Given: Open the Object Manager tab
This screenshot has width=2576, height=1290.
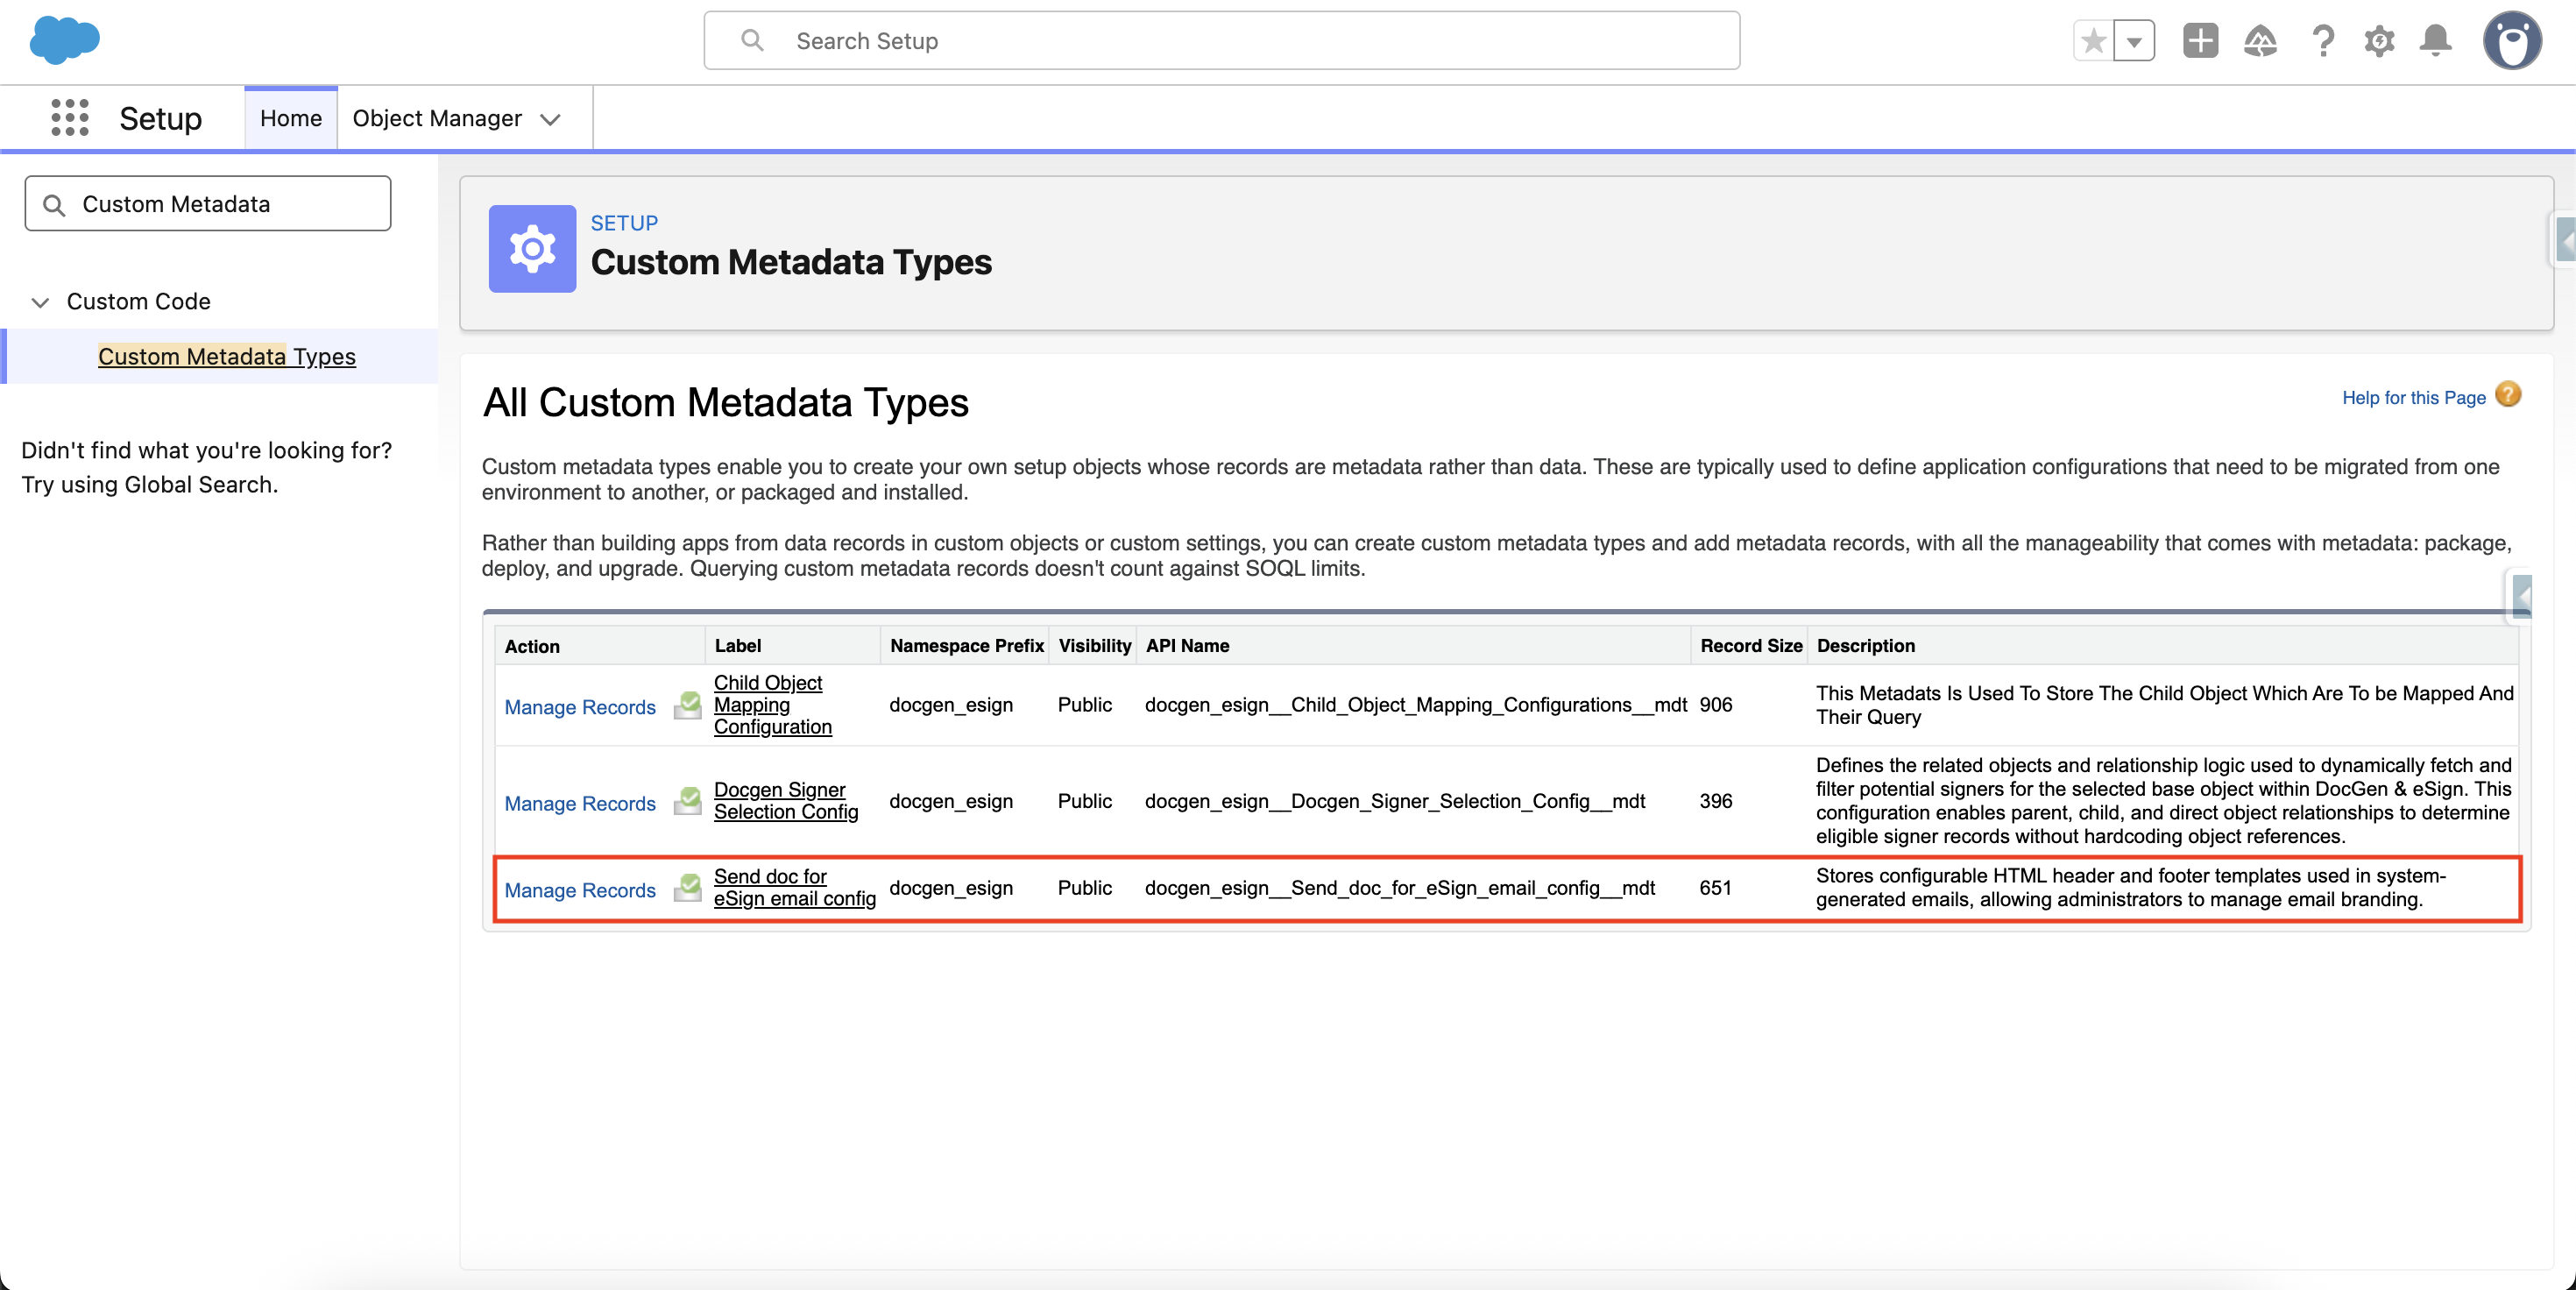Looking at the screenshot, I should 437,118.
